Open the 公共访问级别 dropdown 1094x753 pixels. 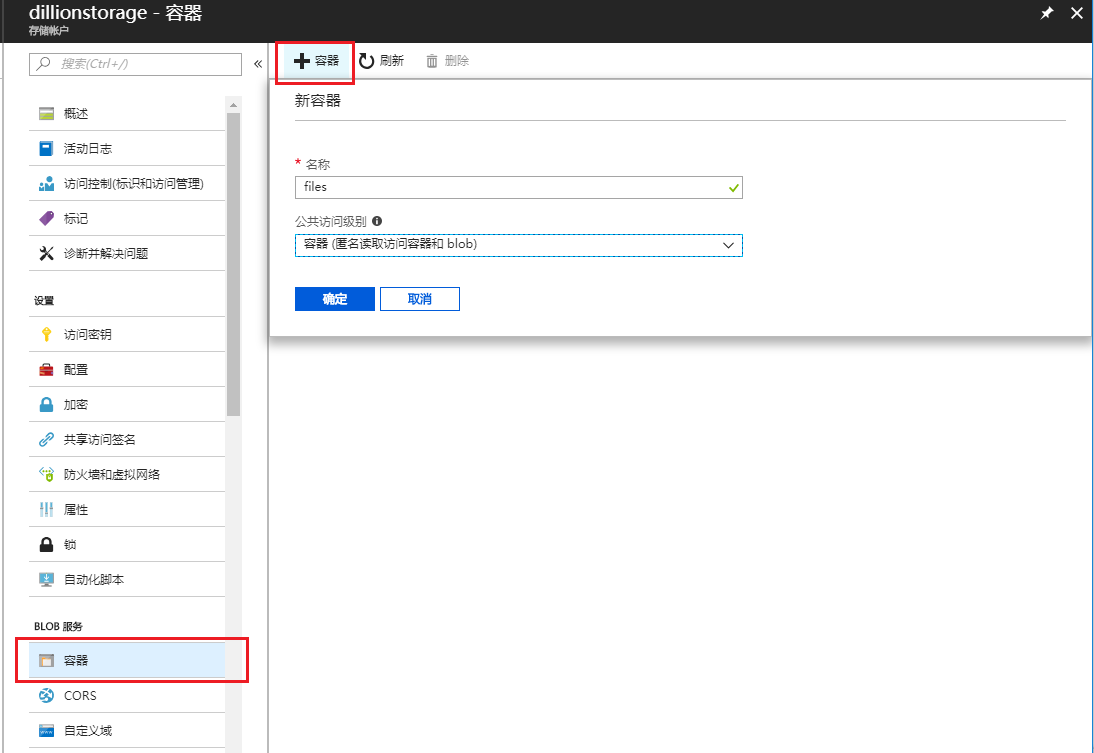point(518,245)
